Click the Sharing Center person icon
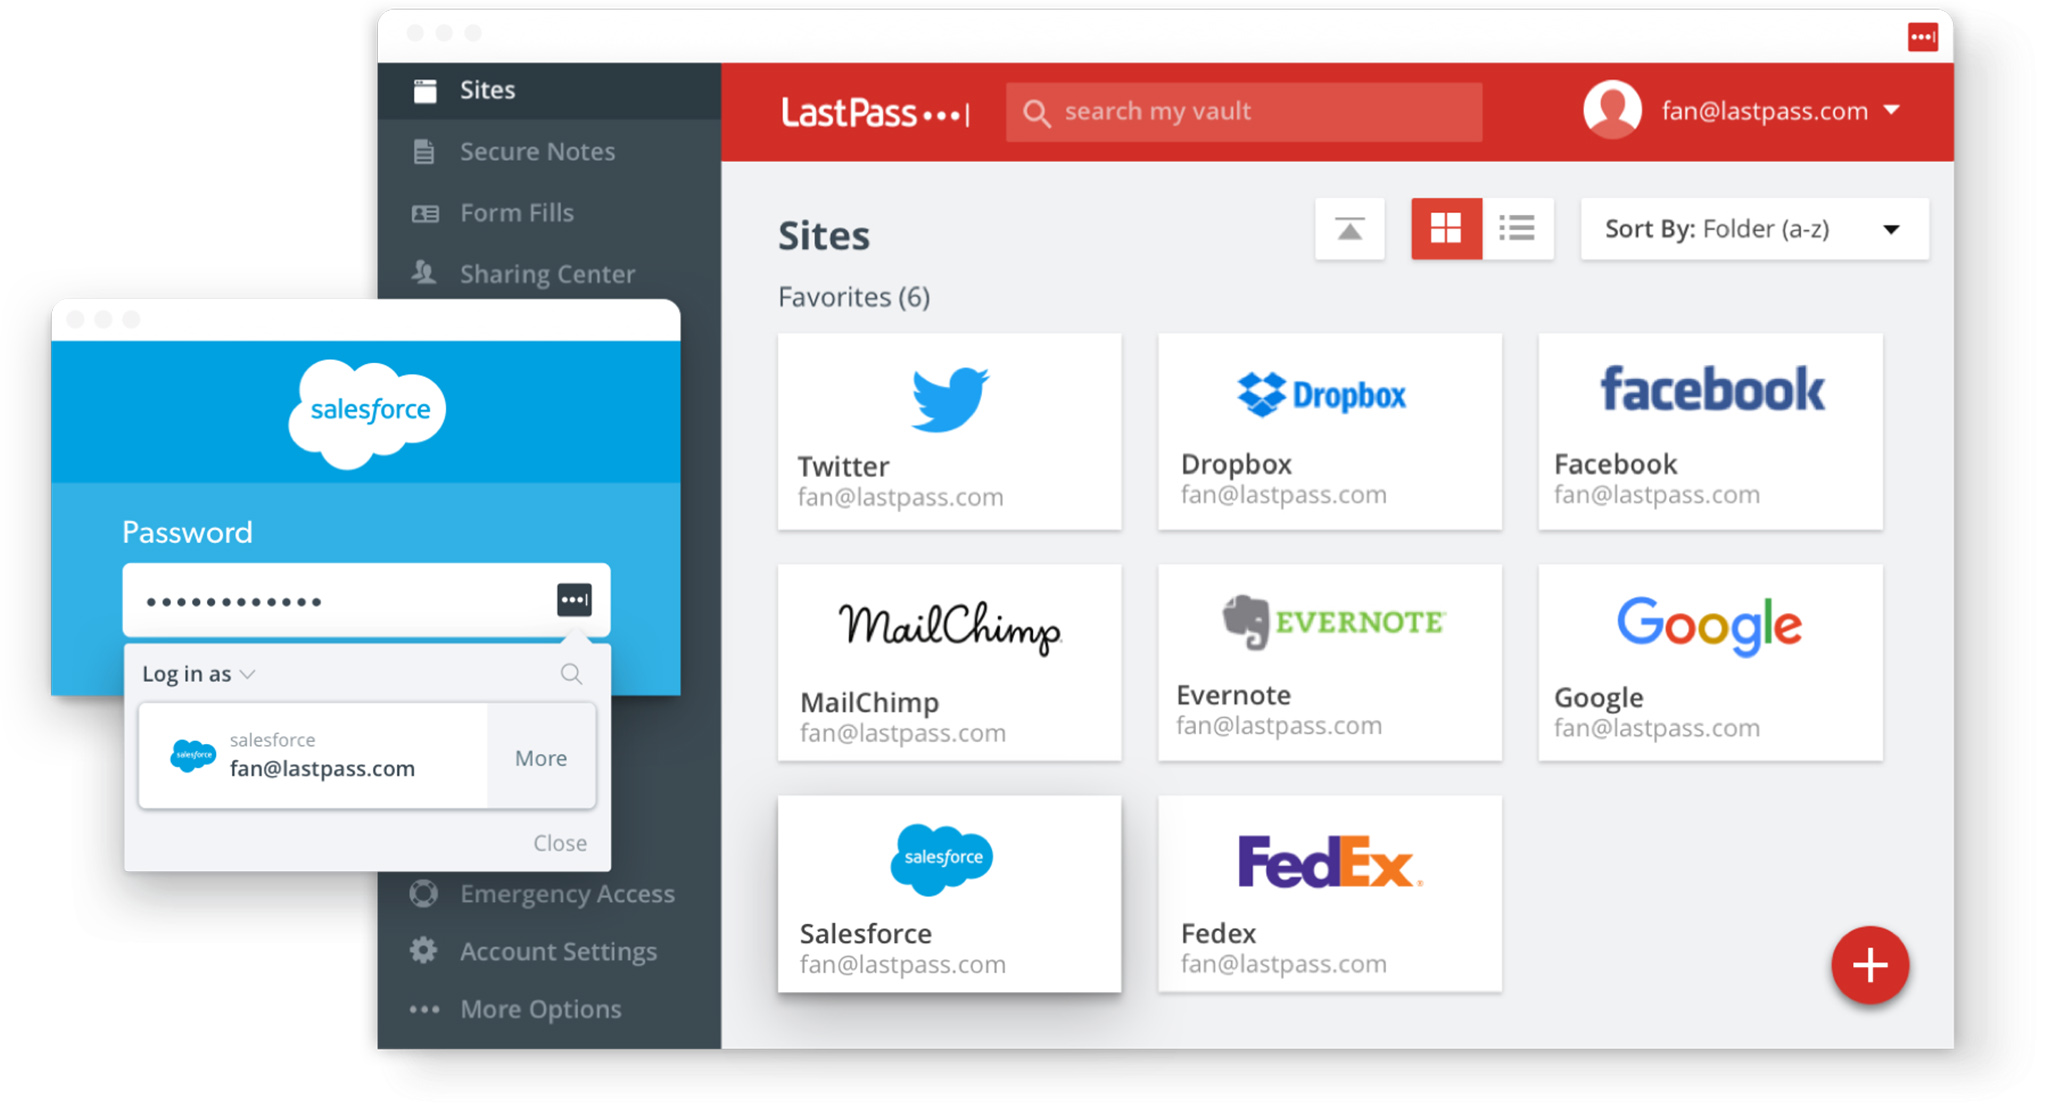The image size is (2048, 1106). click(x=424, y=272)
